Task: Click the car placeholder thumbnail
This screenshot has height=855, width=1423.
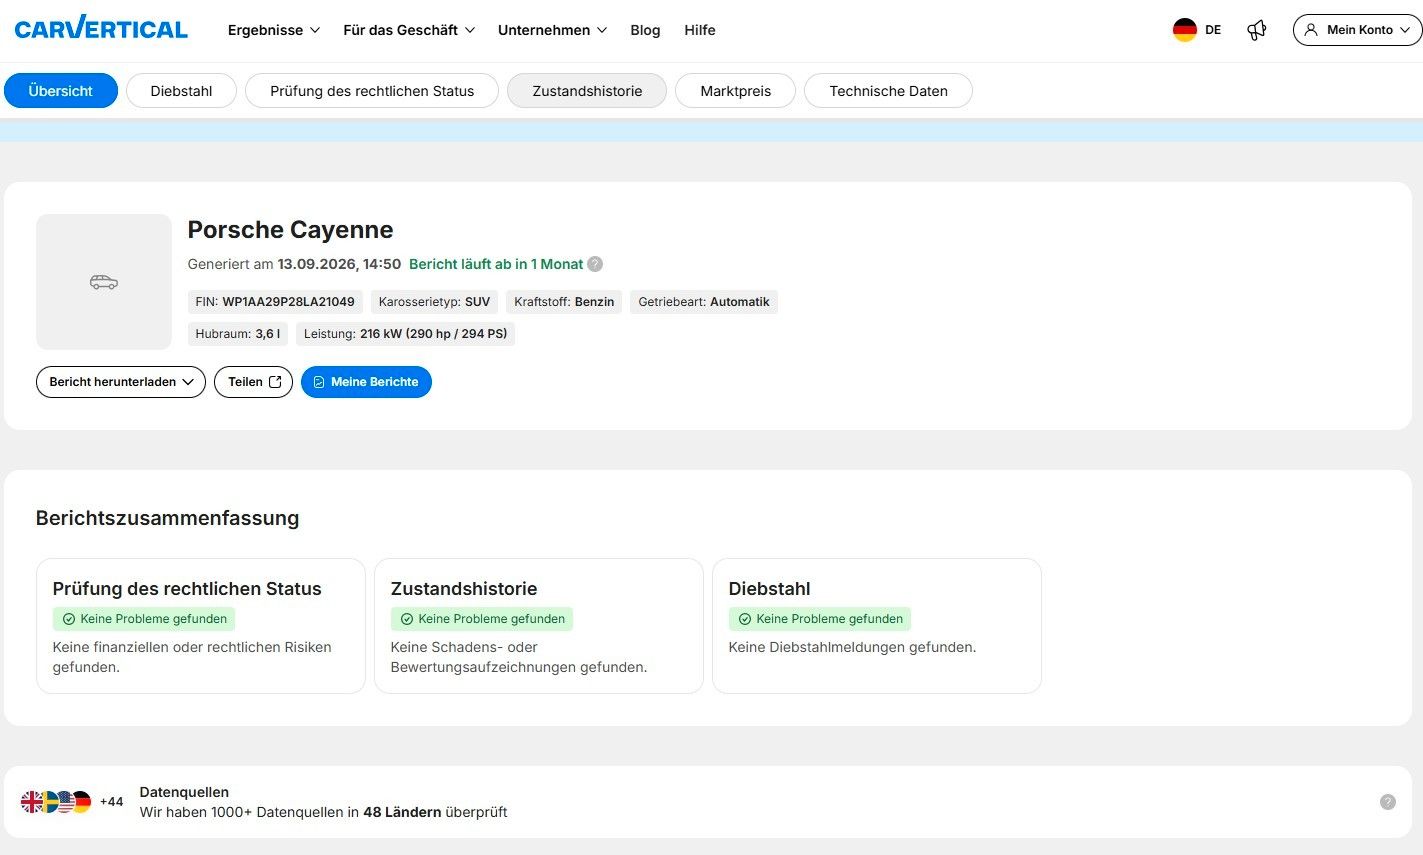Action: tap(104, 282)
